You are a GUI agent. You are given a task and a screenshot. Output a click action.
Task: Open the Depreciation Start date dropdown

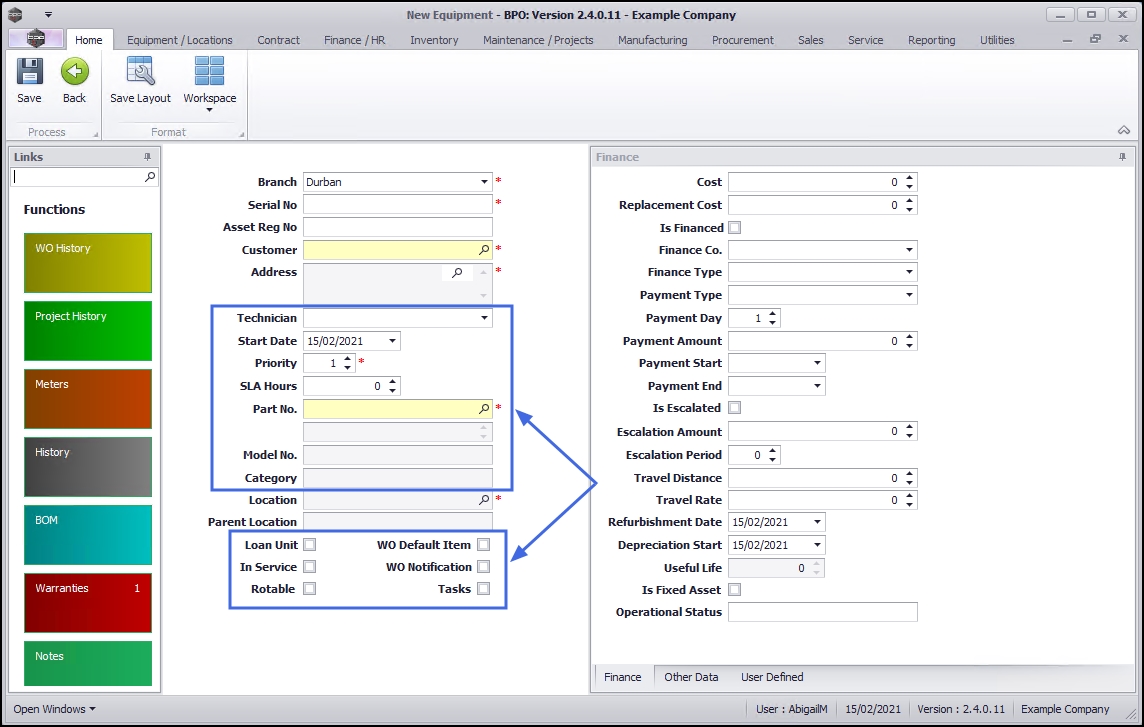[817, 545]
